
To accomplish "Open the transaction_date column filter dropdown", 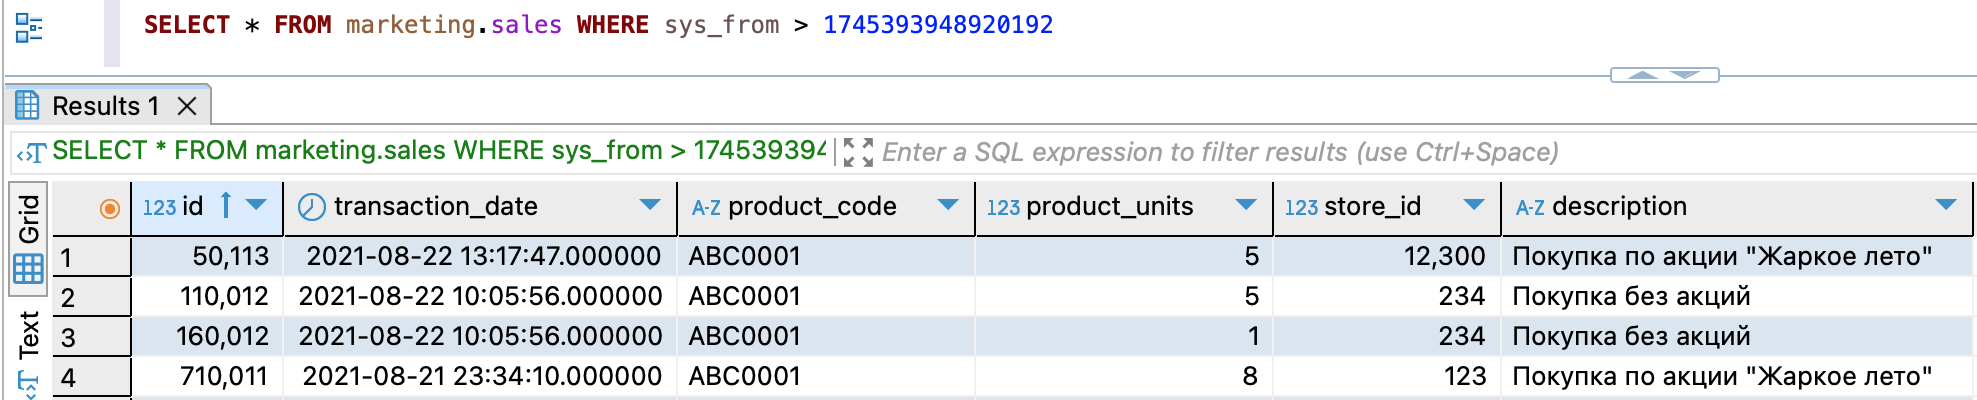I will pos(650,206).
